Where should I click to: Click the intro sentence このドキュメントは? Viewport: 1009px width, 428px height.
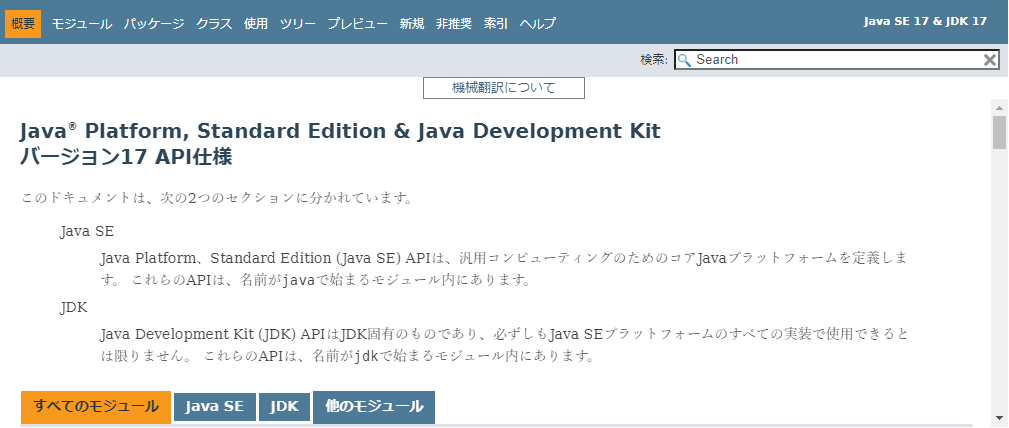click(x=216, y=198)
